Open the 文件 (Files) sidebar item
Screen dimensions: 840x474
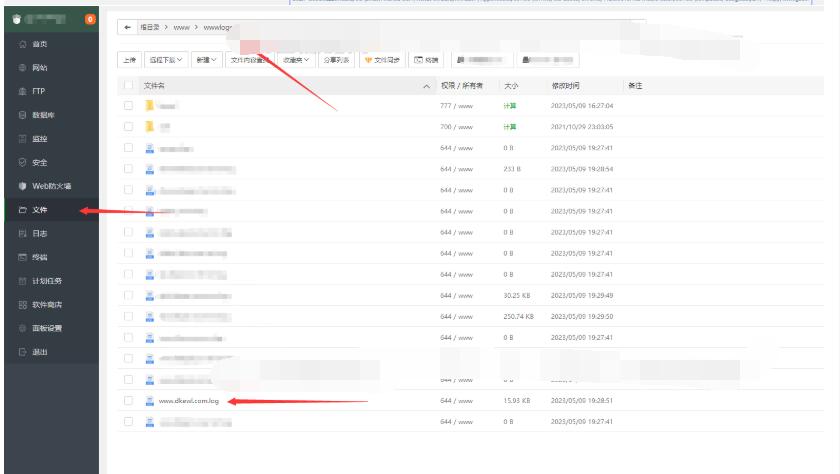[x=40, y=210]
